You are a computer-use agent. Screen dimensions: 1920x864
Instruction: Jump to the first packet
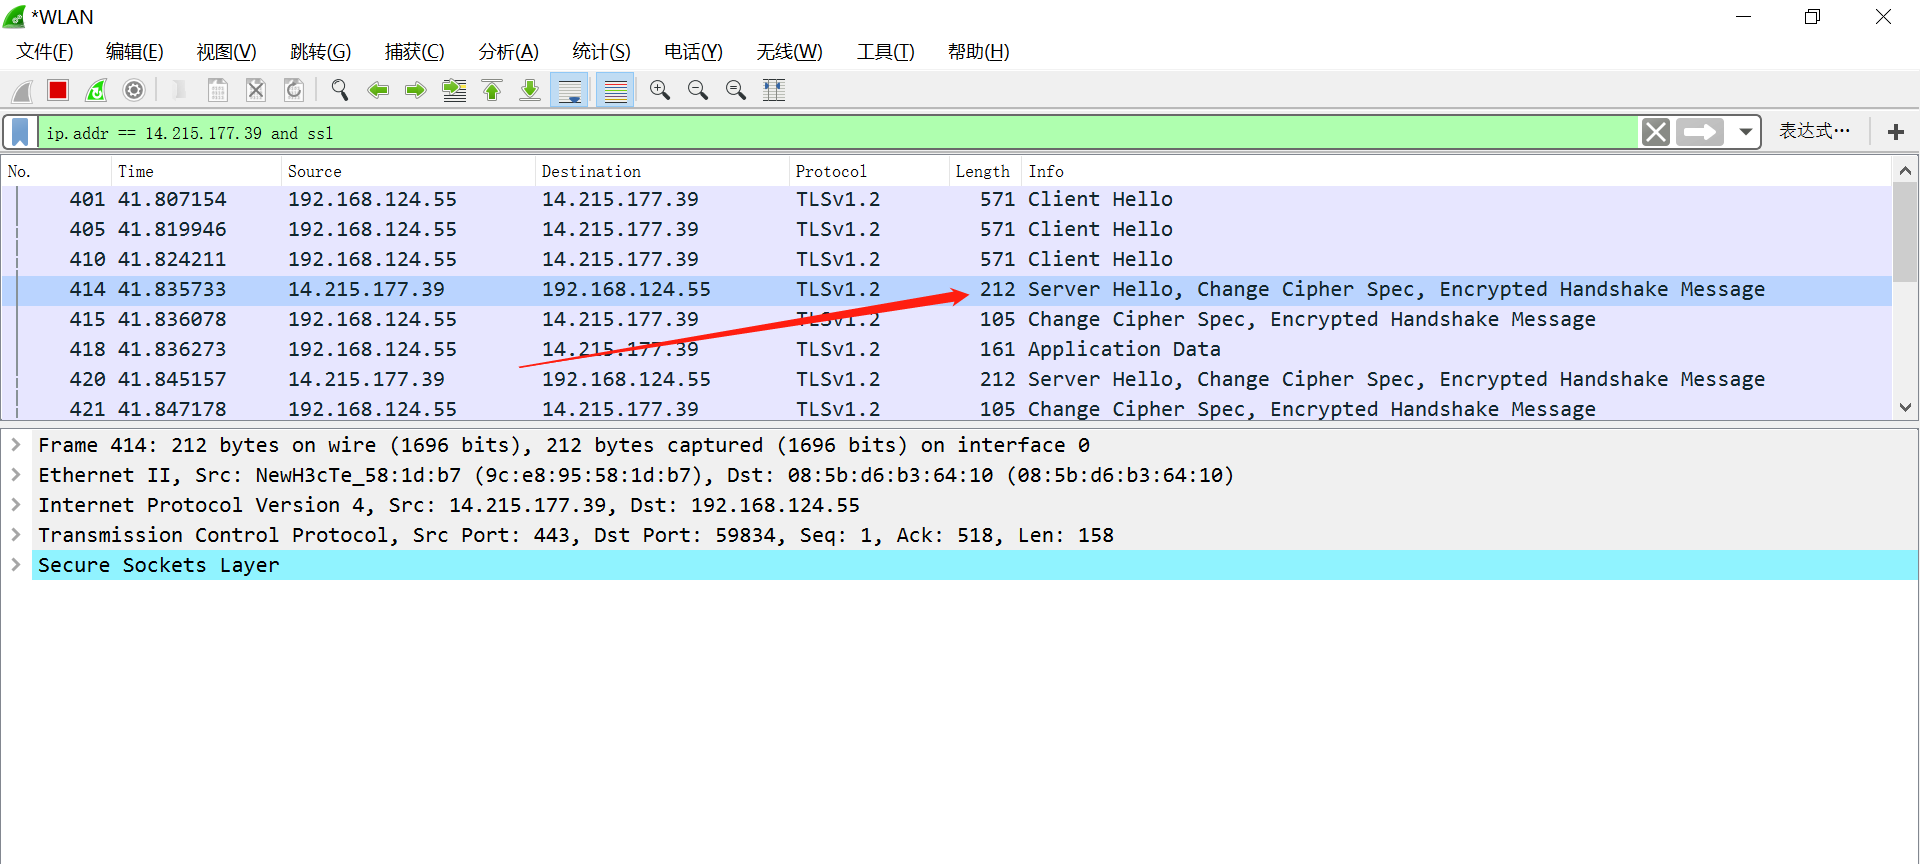click(492, 91)
